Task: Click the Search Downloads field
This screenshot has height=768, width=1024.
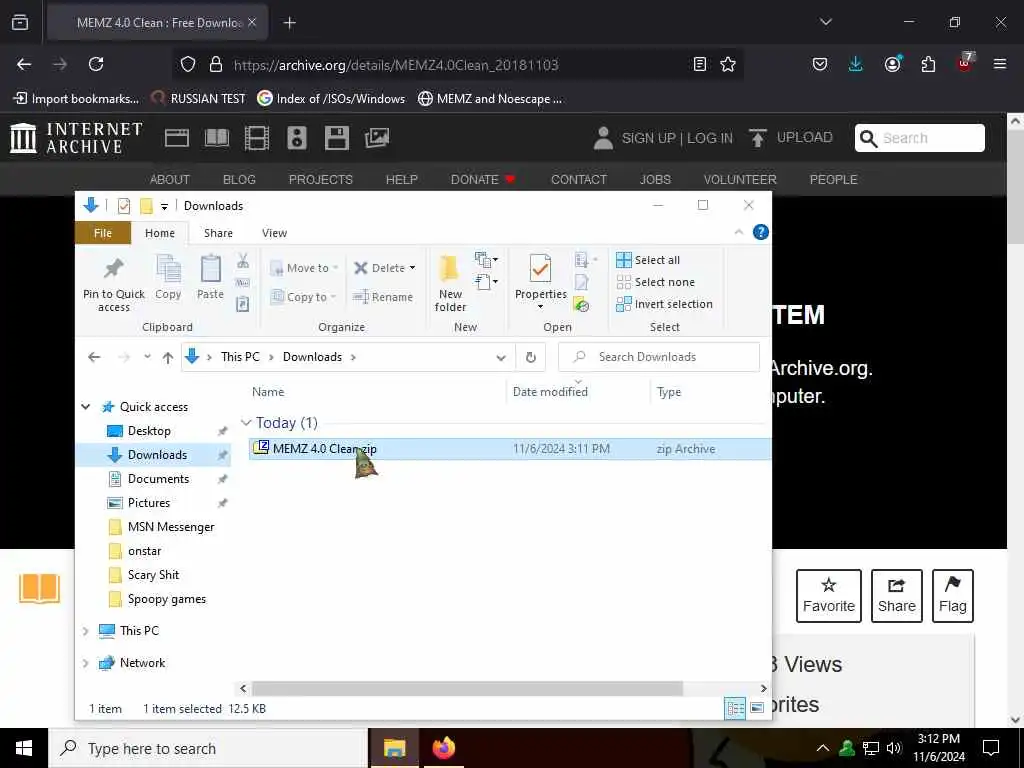Action: [659, 357]
